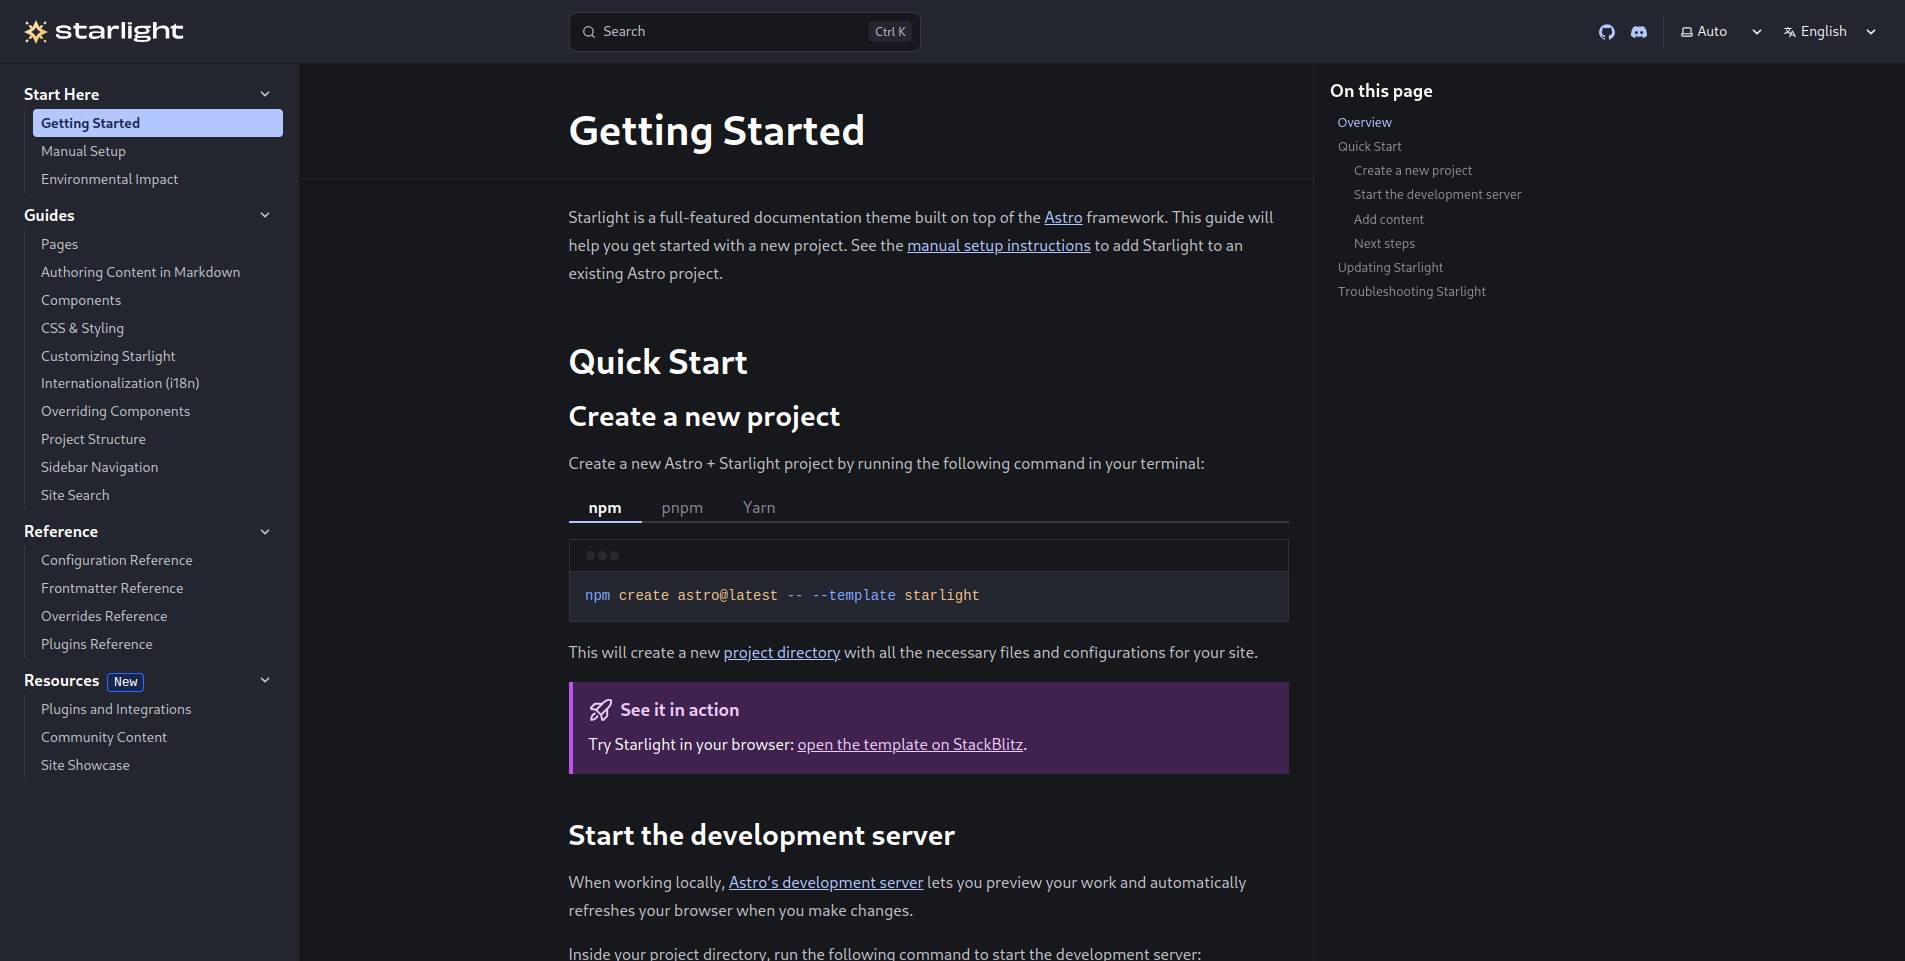
Task: Jump to Add content in page contents
Action: click(1388, 219)
